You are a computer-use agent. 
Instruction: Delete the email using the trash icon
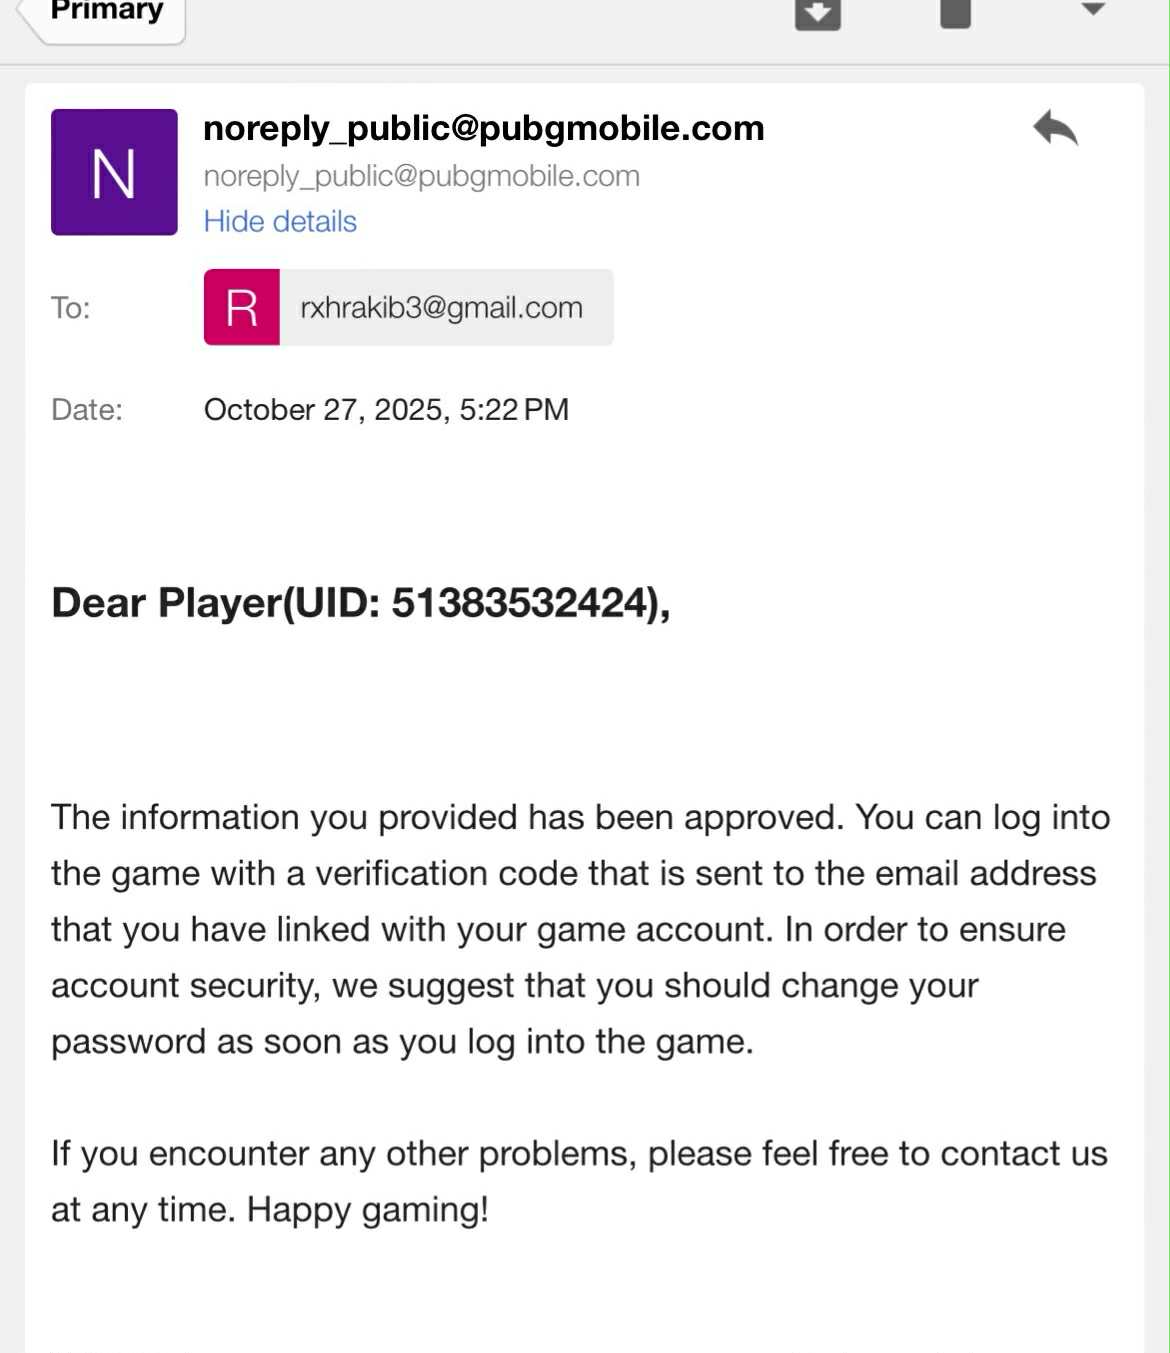(x=955, y=12)
